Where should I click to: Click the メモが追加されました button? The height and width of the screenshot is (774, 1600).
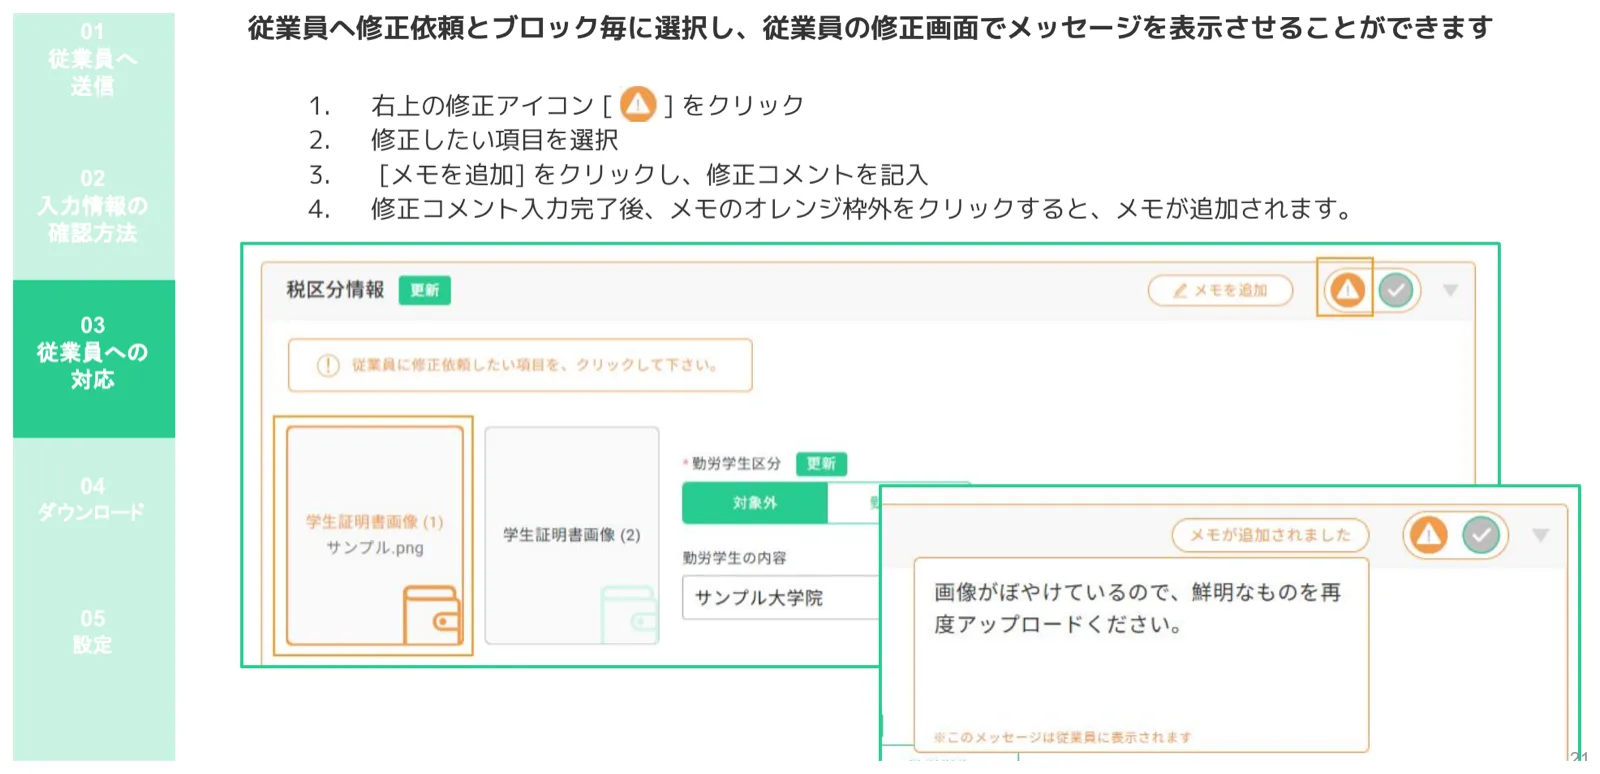1270,536
